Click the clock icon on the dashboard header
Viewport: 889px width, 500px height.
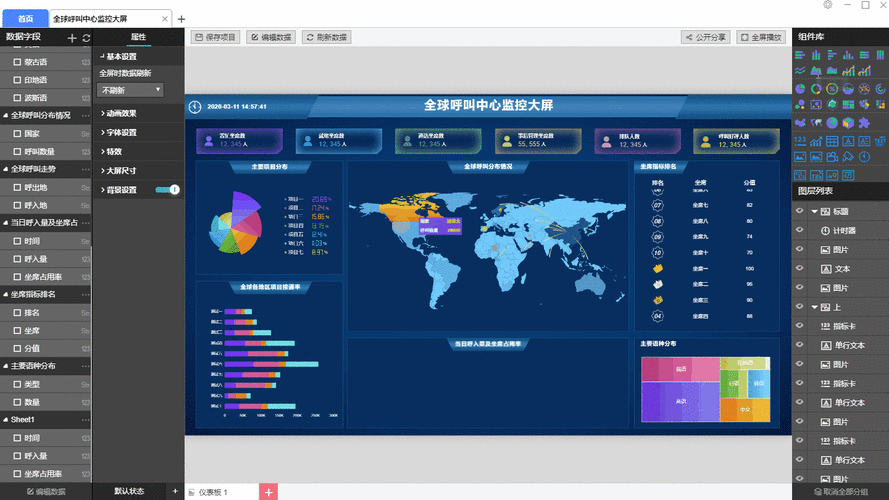194,106
